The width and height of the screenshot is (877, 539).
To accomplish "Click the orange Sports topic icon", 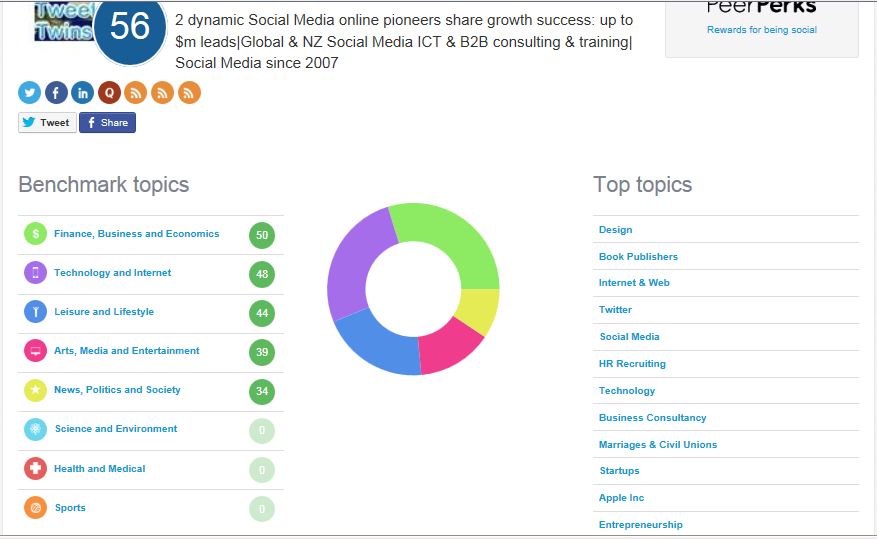I will point(35,508).
